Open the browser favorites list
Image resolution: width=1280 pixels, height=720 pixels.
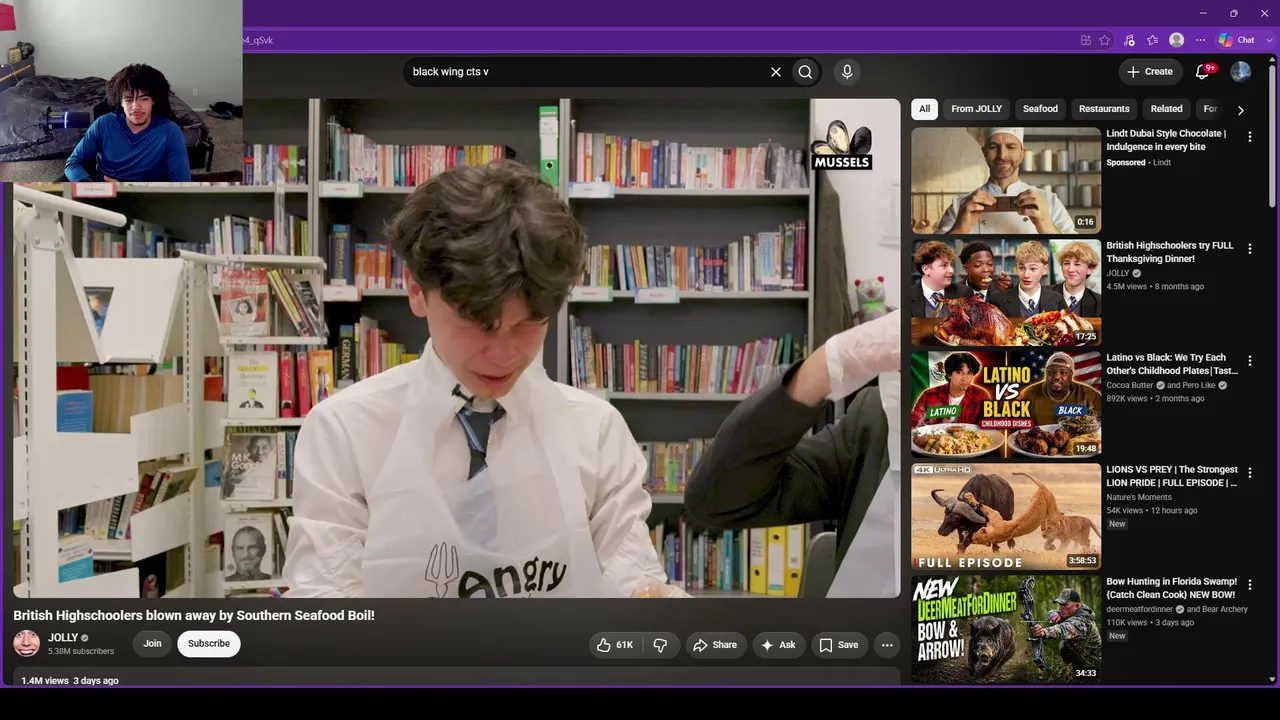click(1153, 40)
